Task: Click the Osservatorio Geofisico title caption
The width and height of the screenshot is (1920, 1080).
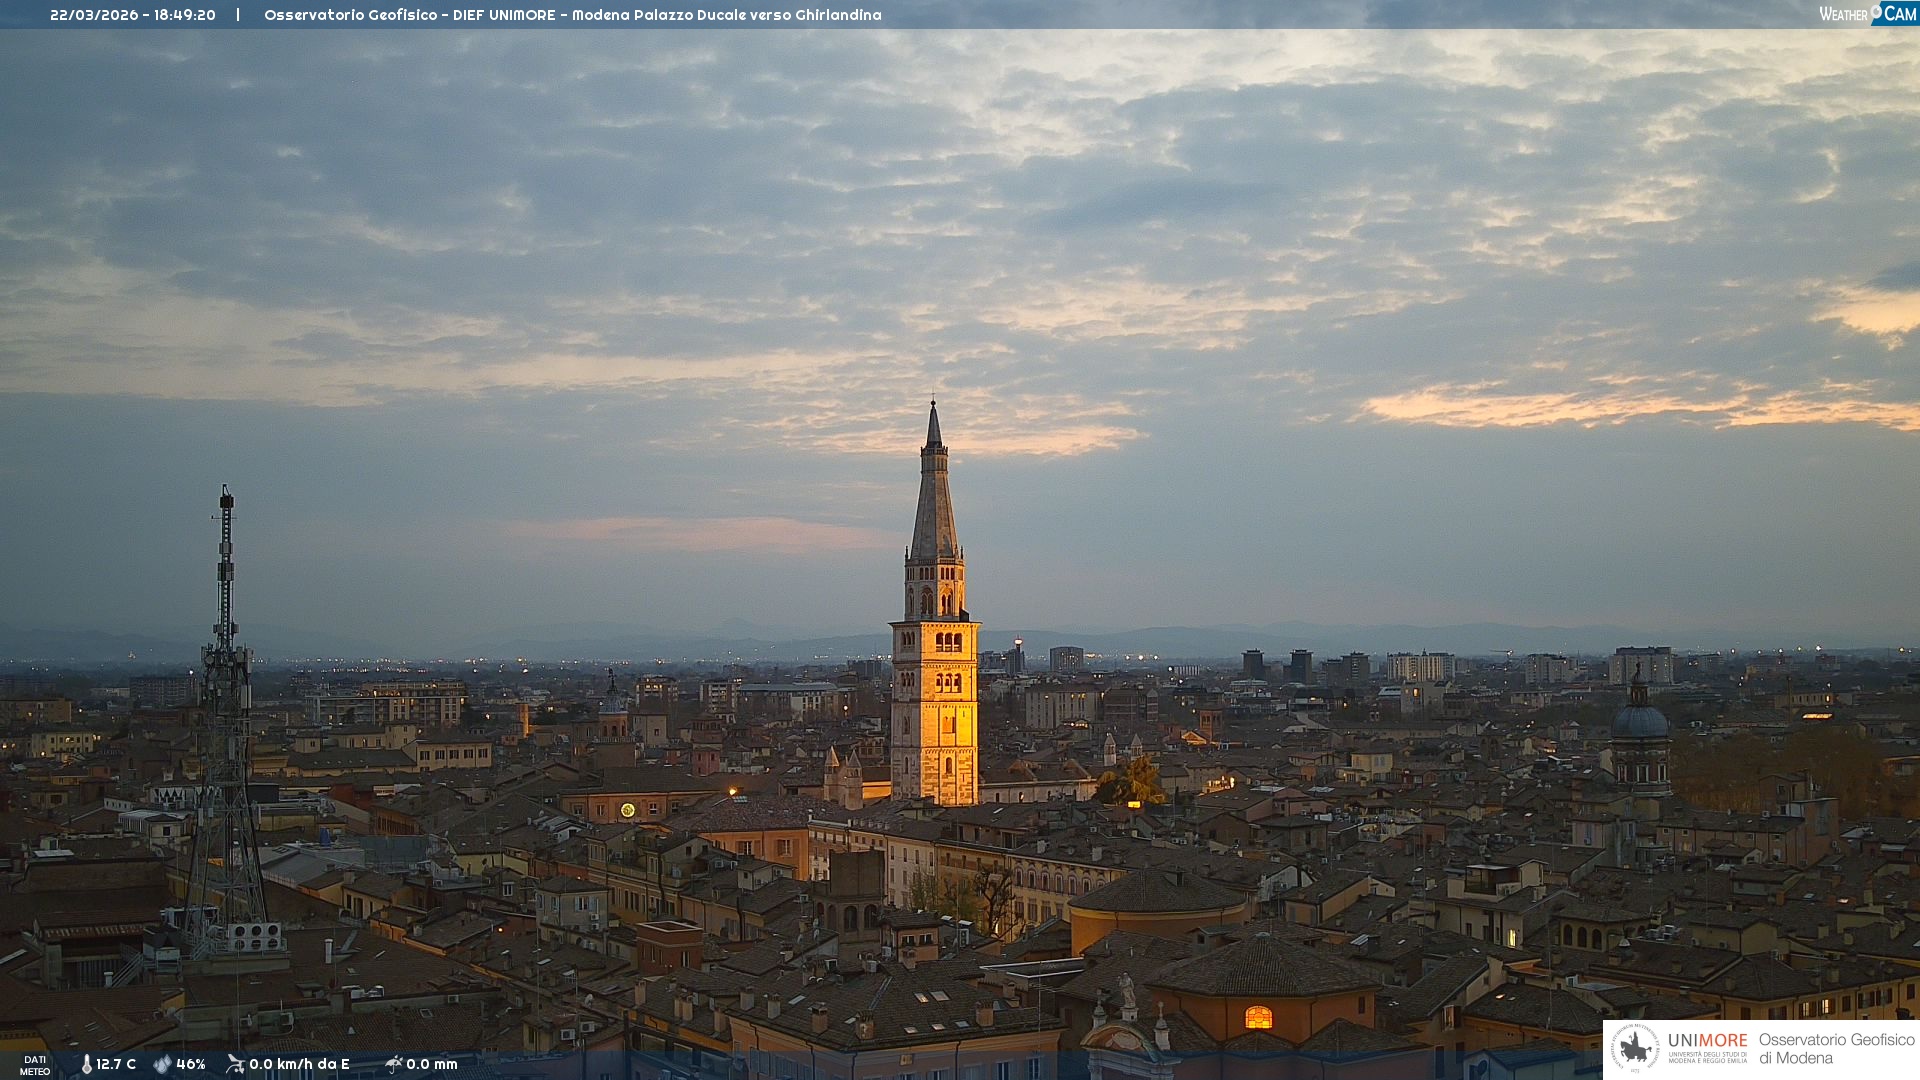Action: tap(572, 15)
